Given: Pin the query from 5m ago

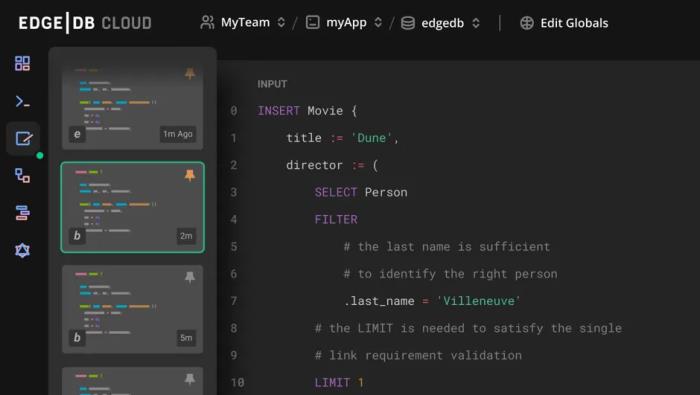Looking at the screenshot, I should tap(190, 277).
